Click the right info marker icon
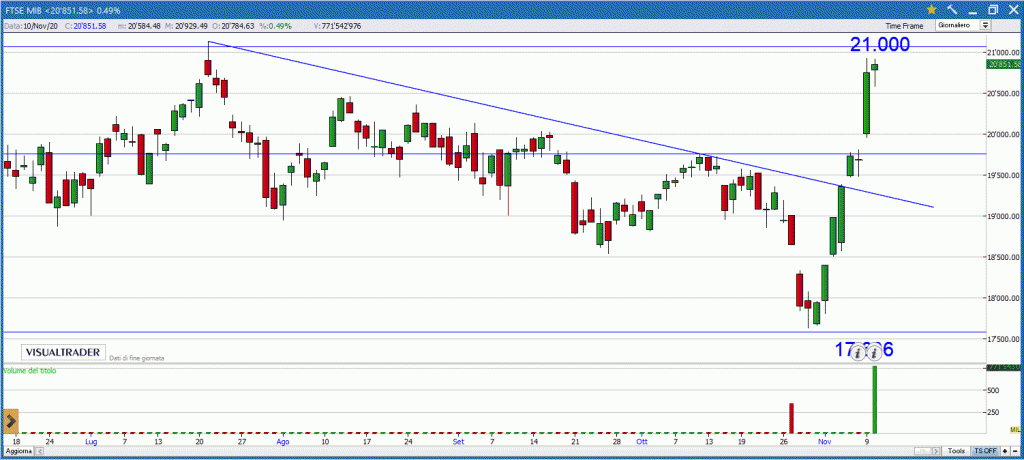The height and width of the screenshot is (460, 1024). coord(874,353)
